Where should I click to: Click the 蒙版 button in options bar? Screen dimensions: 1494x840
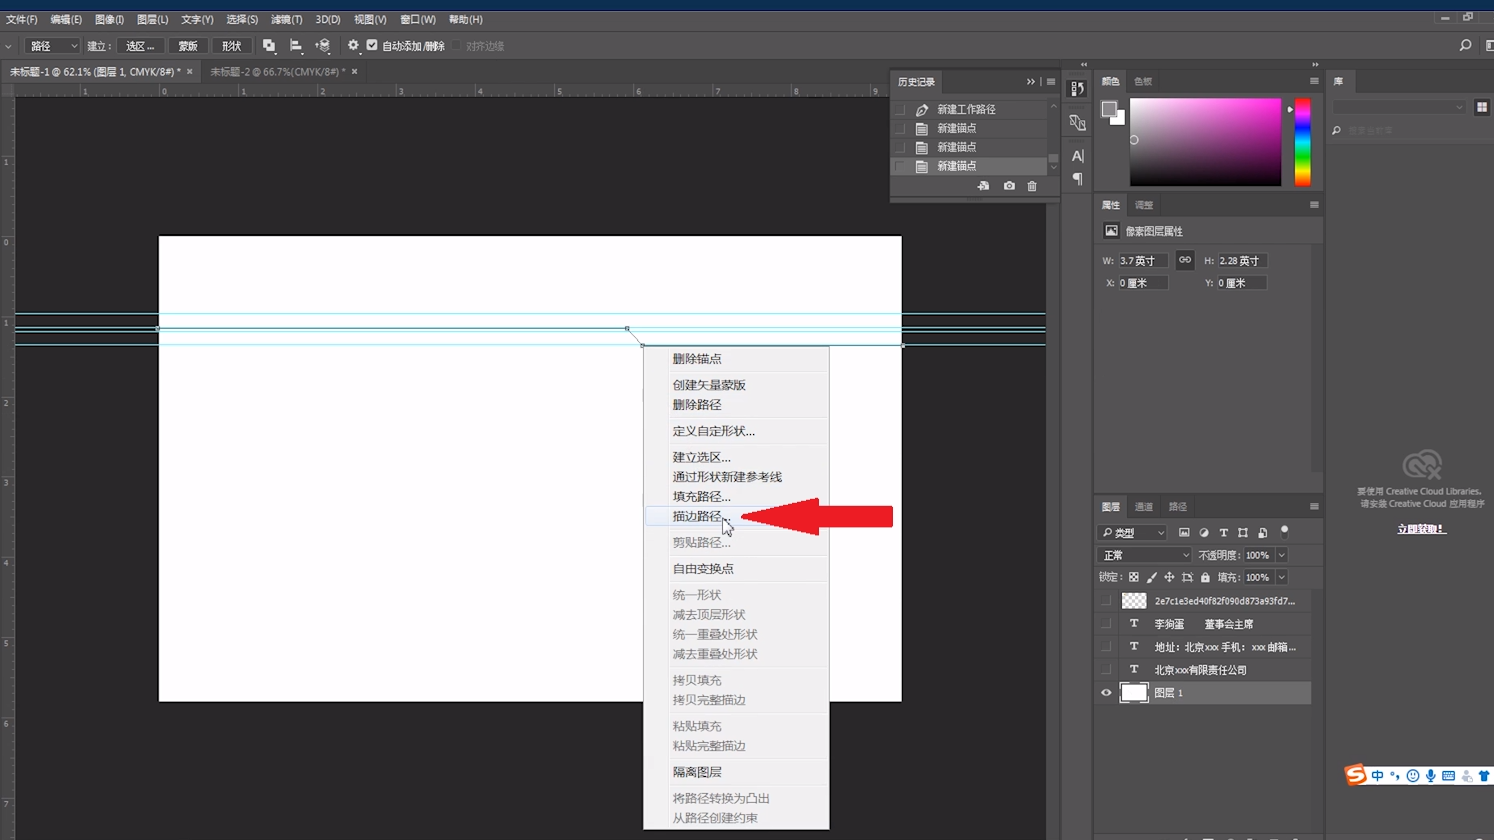[x=188, y=46]
